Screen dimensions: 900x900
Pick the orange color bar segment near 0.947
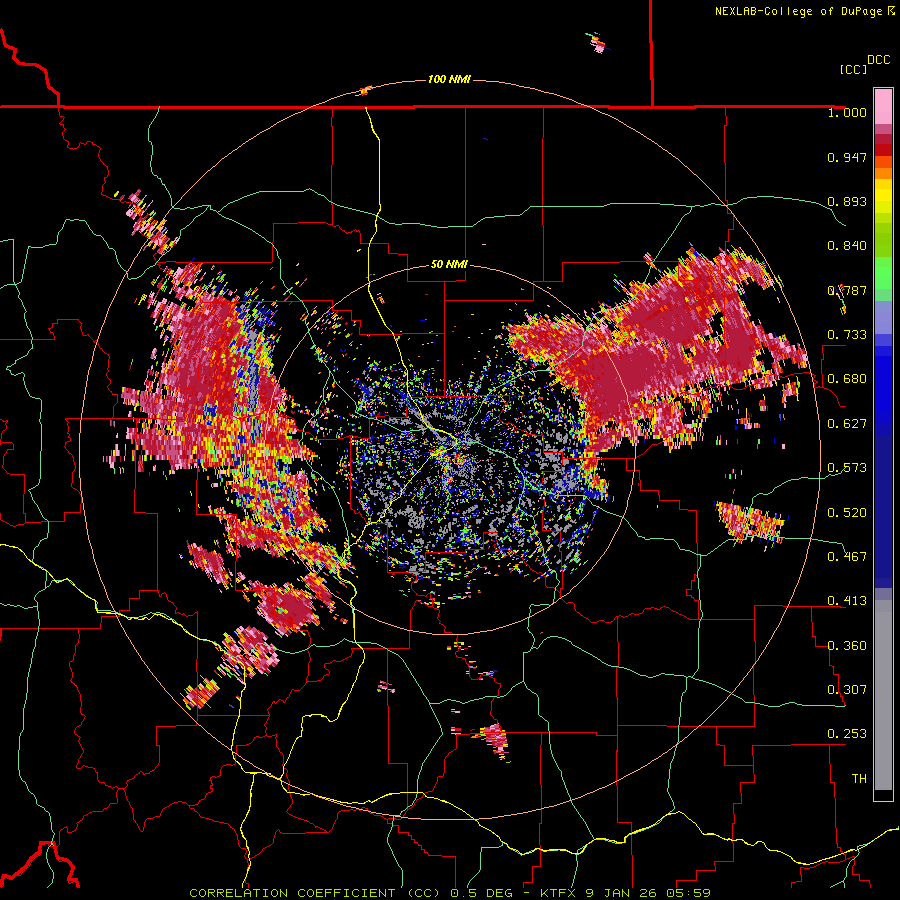click(883, 162)
